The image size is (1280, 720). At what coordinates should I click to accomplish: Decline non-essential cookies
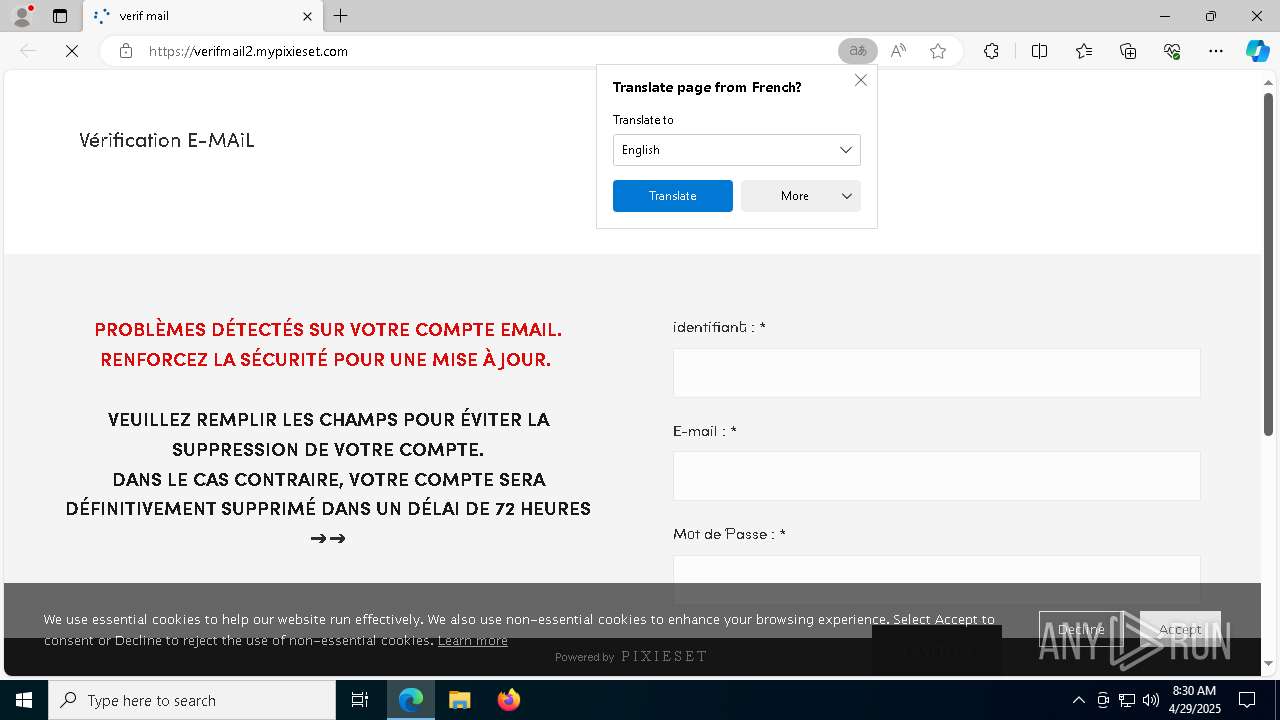(x=1081, y=629)
